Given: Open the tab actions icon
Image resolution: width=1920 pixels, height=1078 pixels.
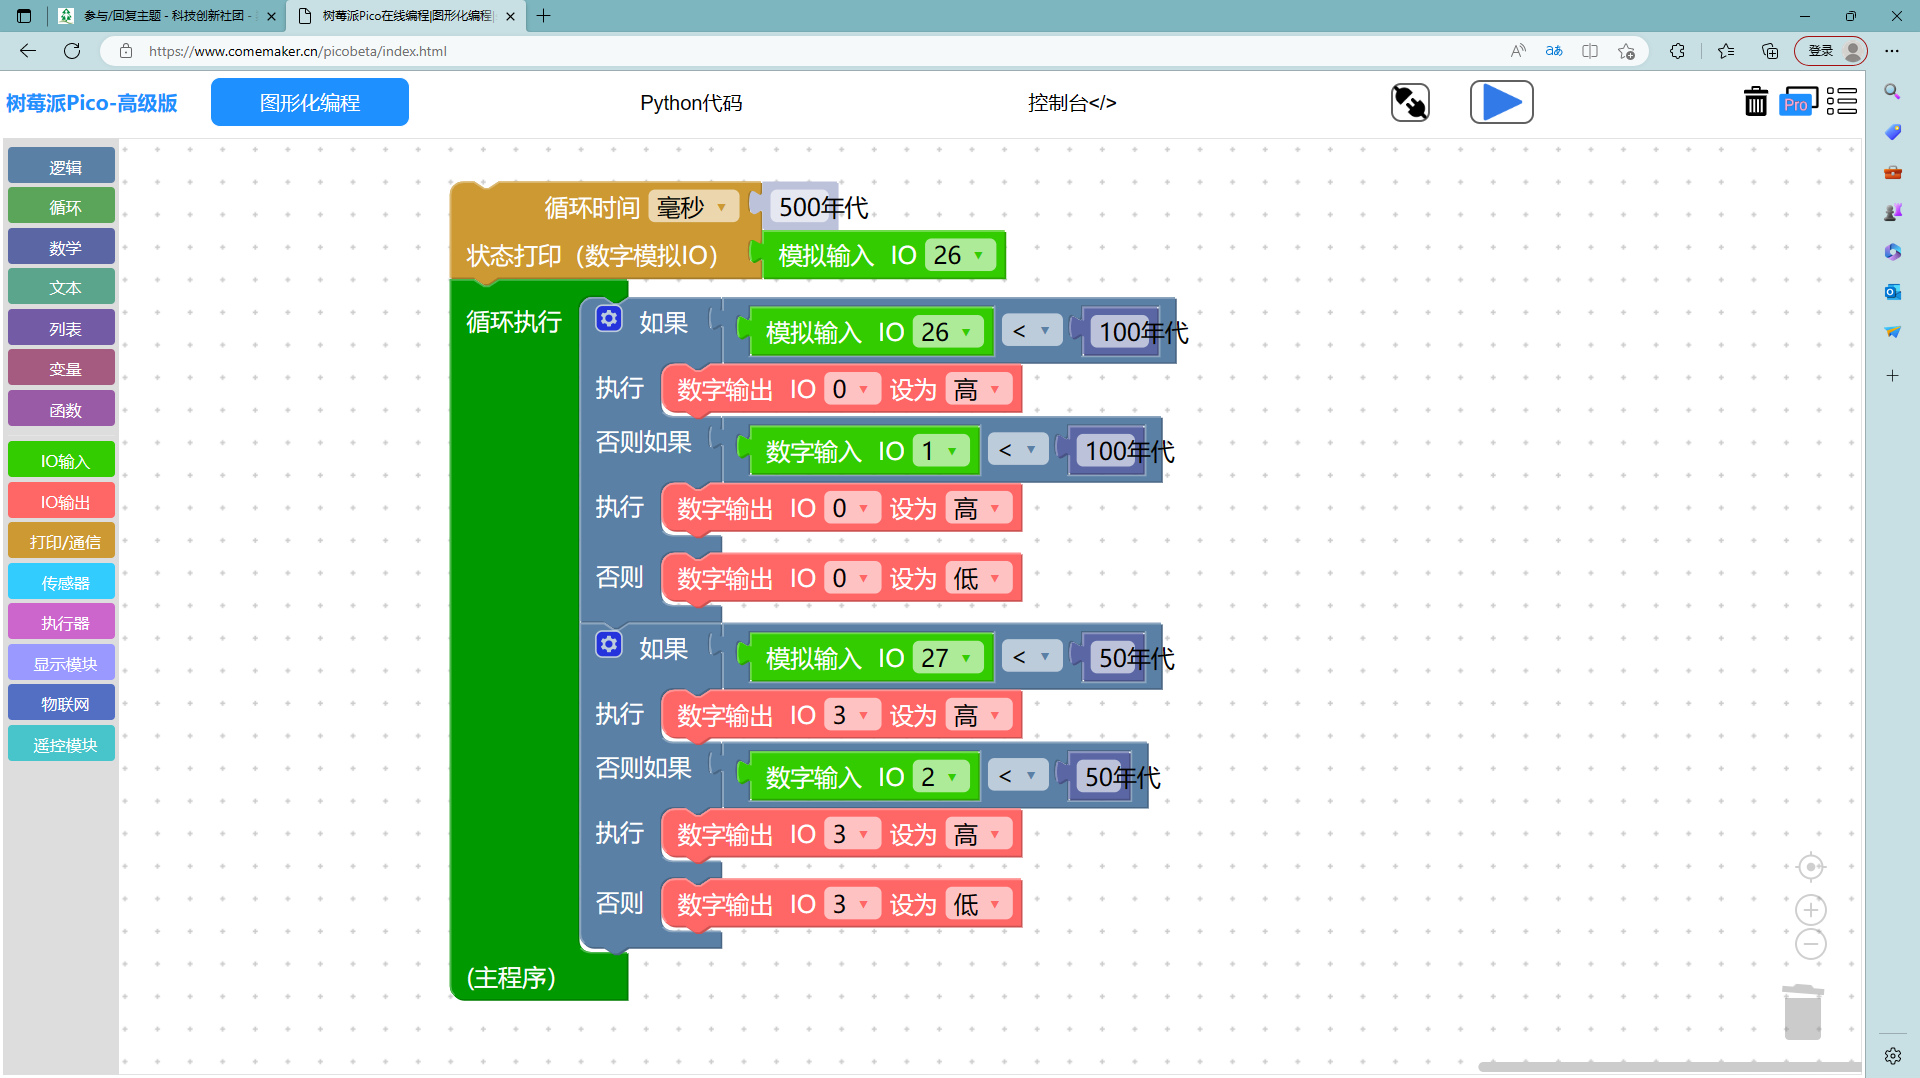Looking at the screenshot, I should click(24, 16).
